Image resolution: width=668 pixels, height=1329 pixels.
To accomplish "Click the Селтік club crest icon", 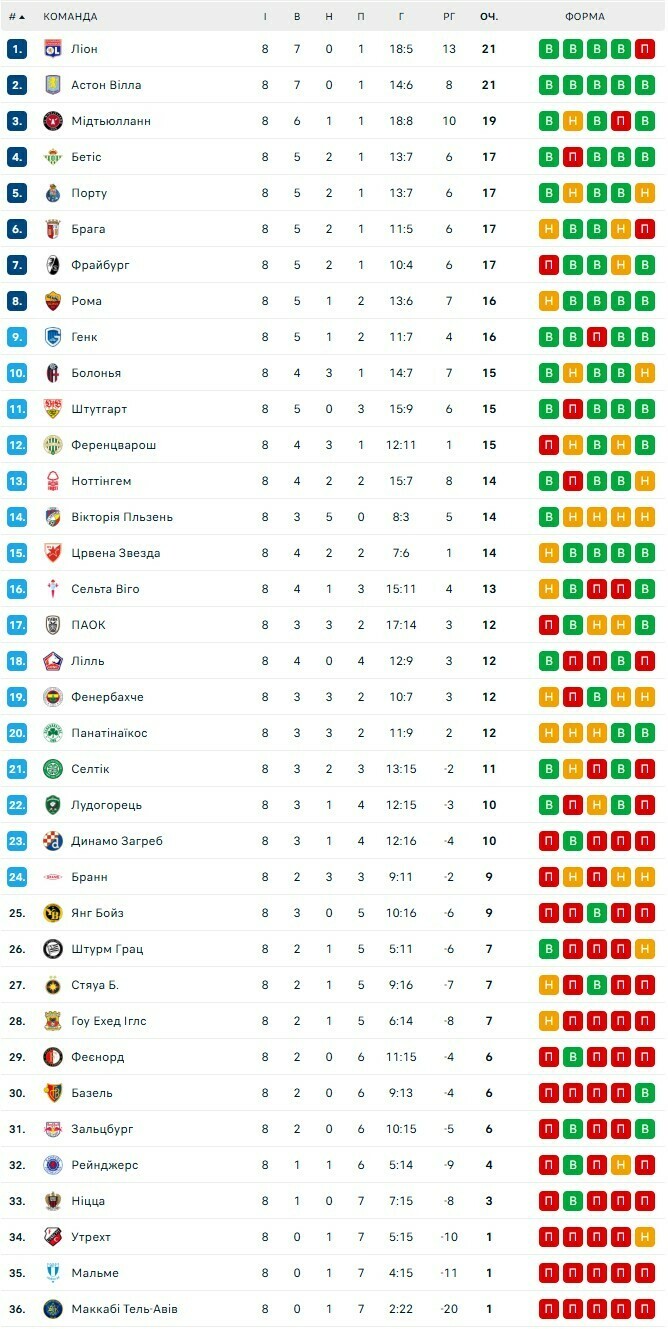I will point(53,769).
